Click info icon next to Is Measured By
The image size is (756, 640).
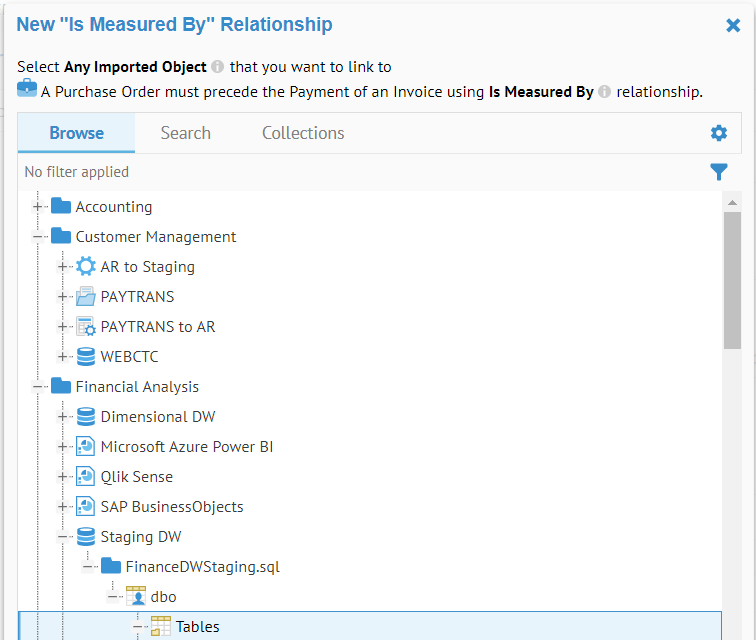(604, 92)
